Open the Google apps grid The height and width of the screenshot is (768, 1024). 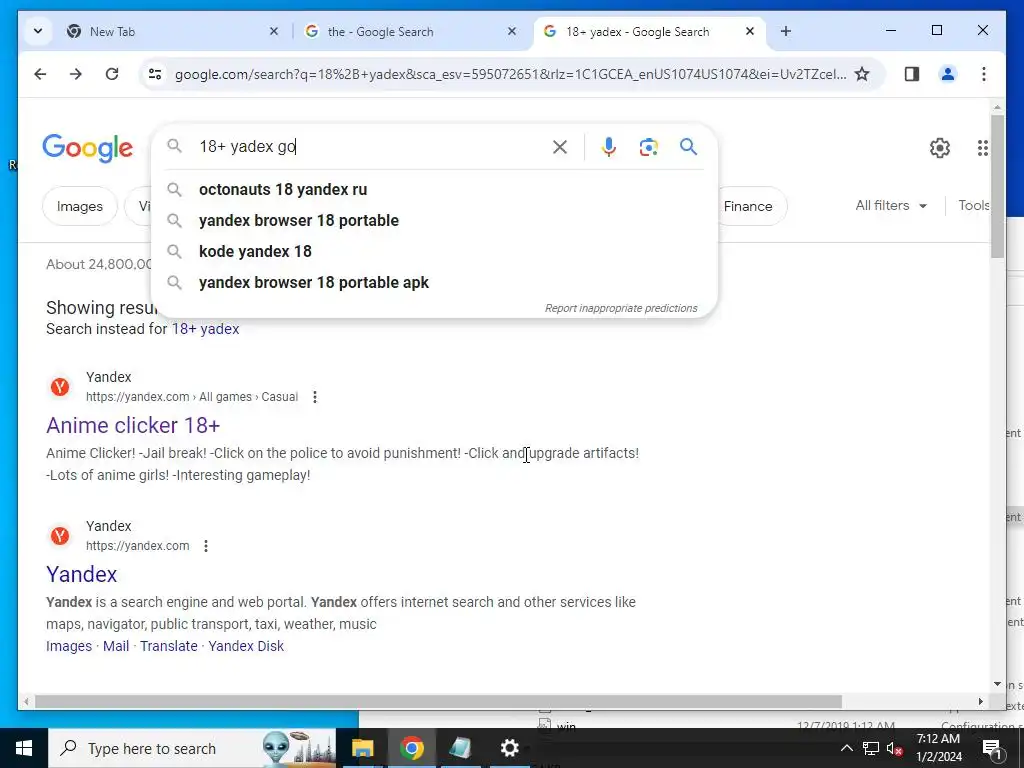point(983,148)
